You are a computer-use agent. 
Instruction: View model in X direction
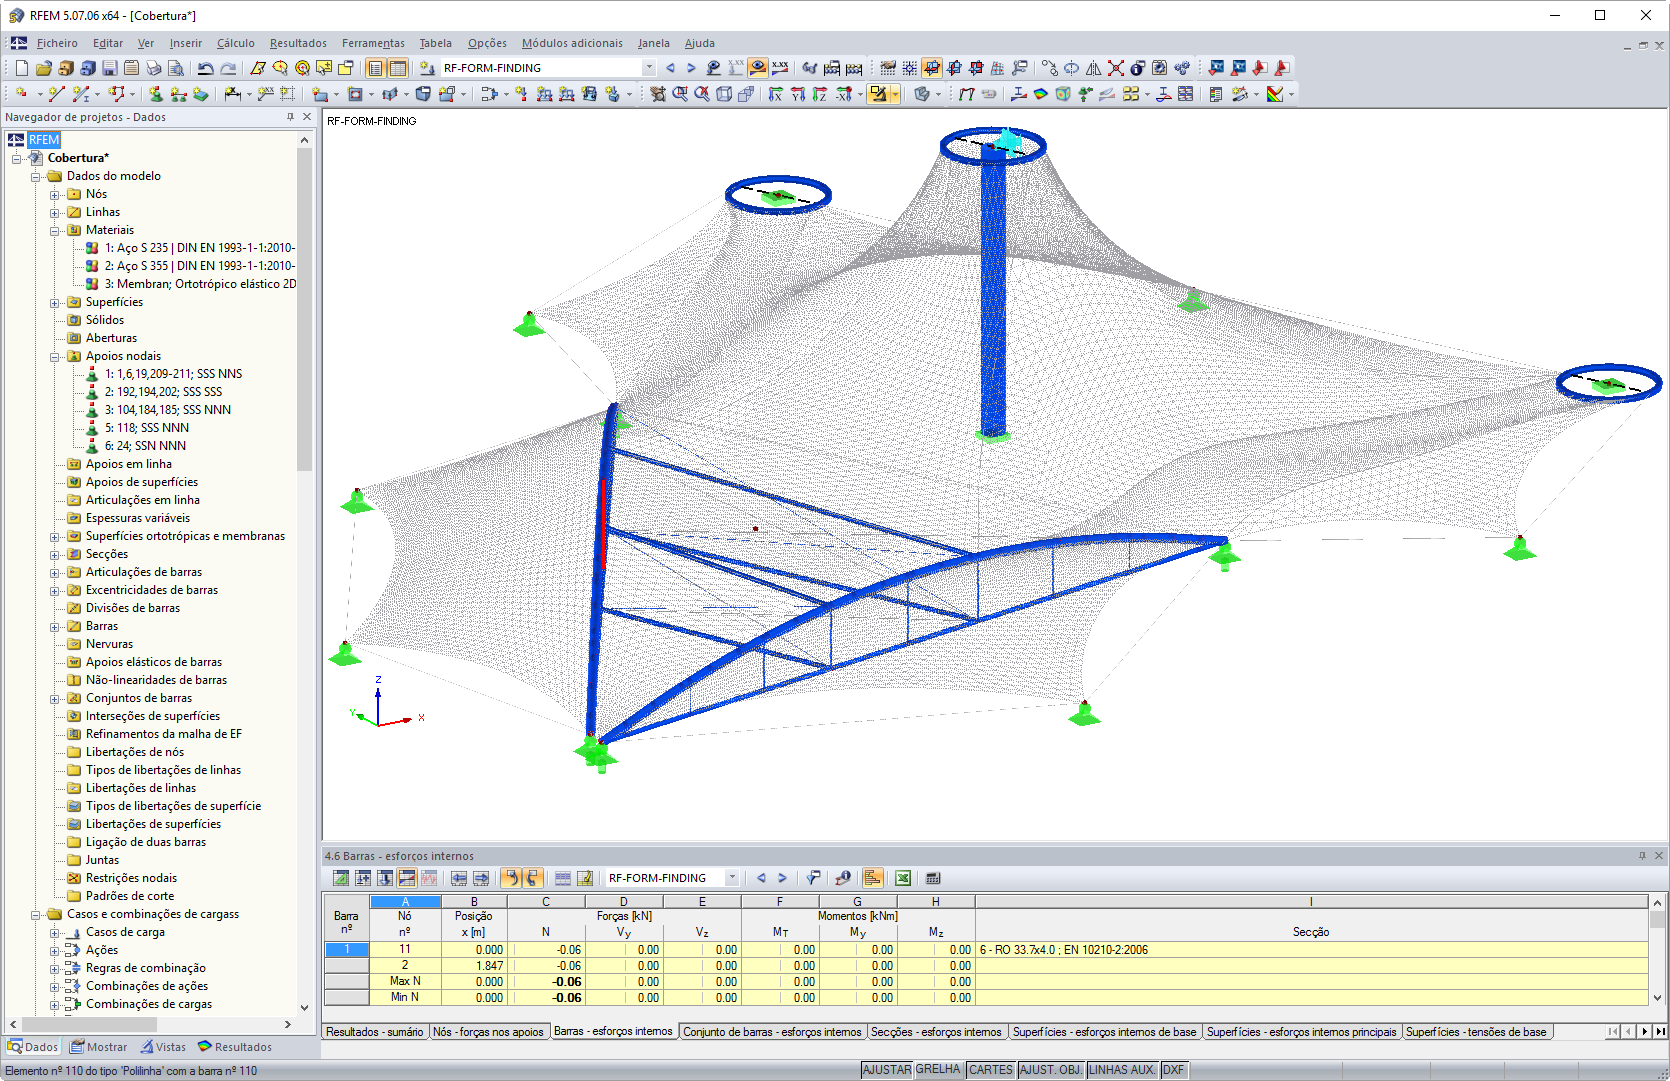click(775, 94)
